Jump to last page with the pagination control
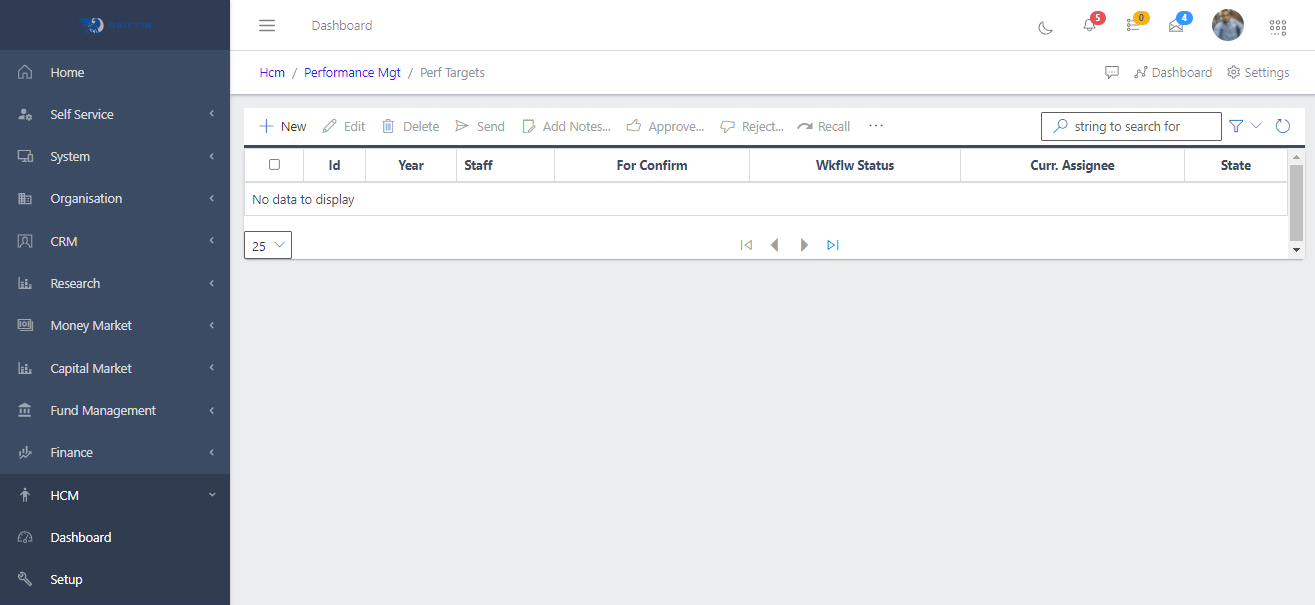The width and height of the screenshot is (1315, 605). point(833,244)
